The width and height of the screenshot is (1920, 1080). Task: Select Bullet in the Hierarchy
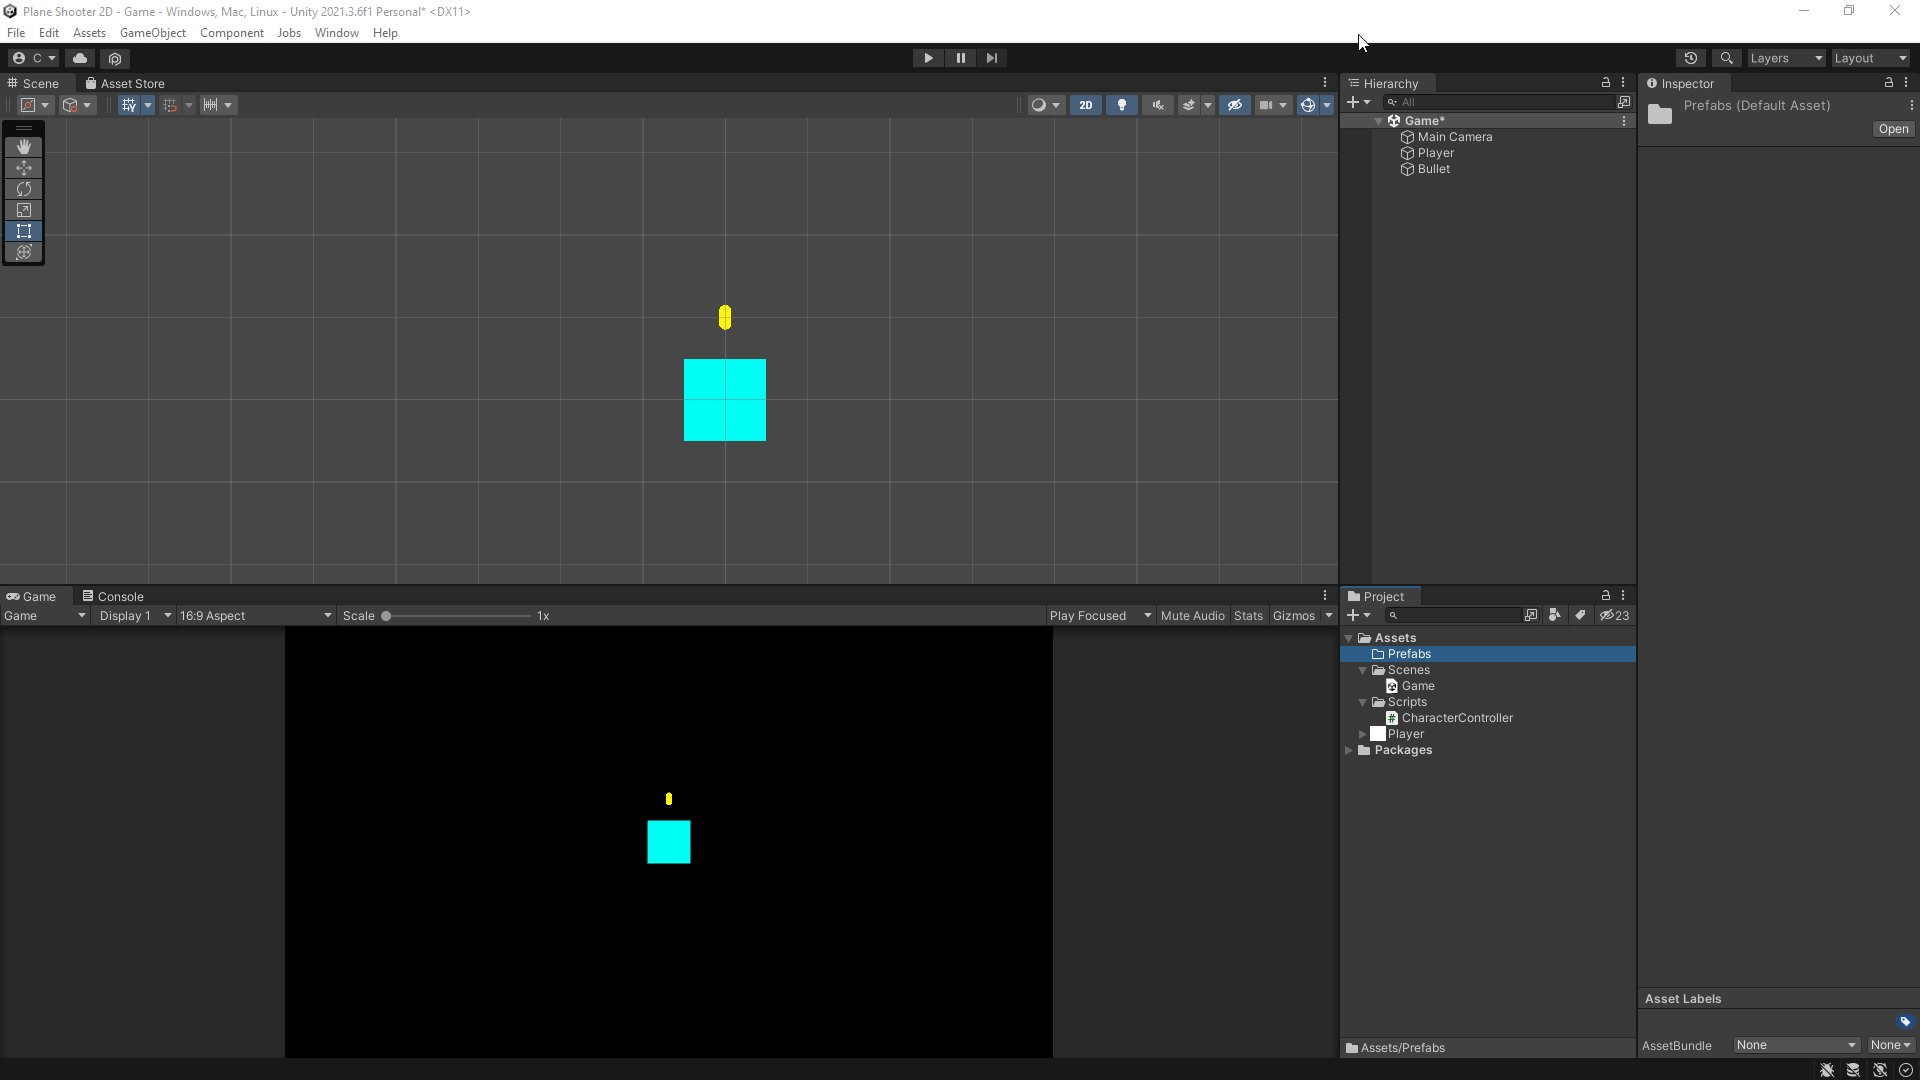point(1435,169)
